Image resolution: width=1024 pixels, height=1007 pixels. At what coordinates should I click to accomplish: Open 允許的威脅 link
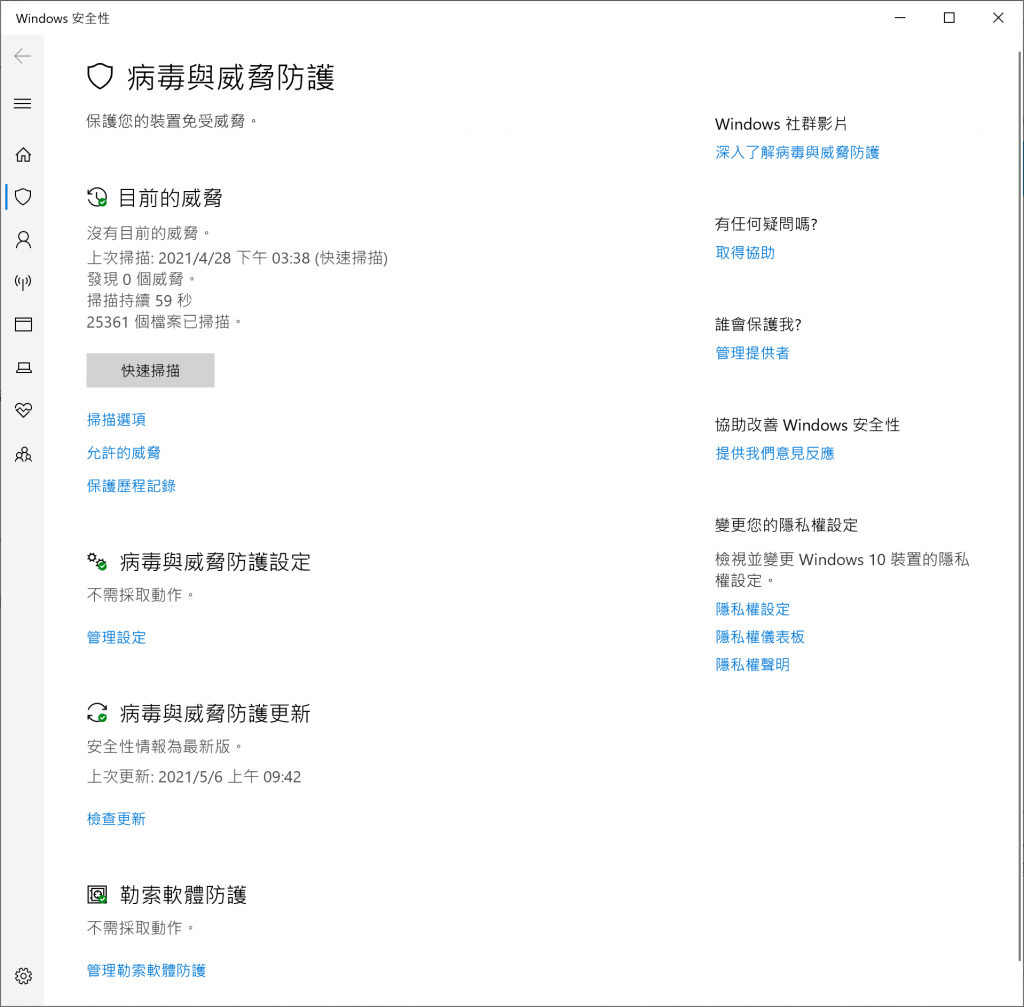tap(123, 453)
